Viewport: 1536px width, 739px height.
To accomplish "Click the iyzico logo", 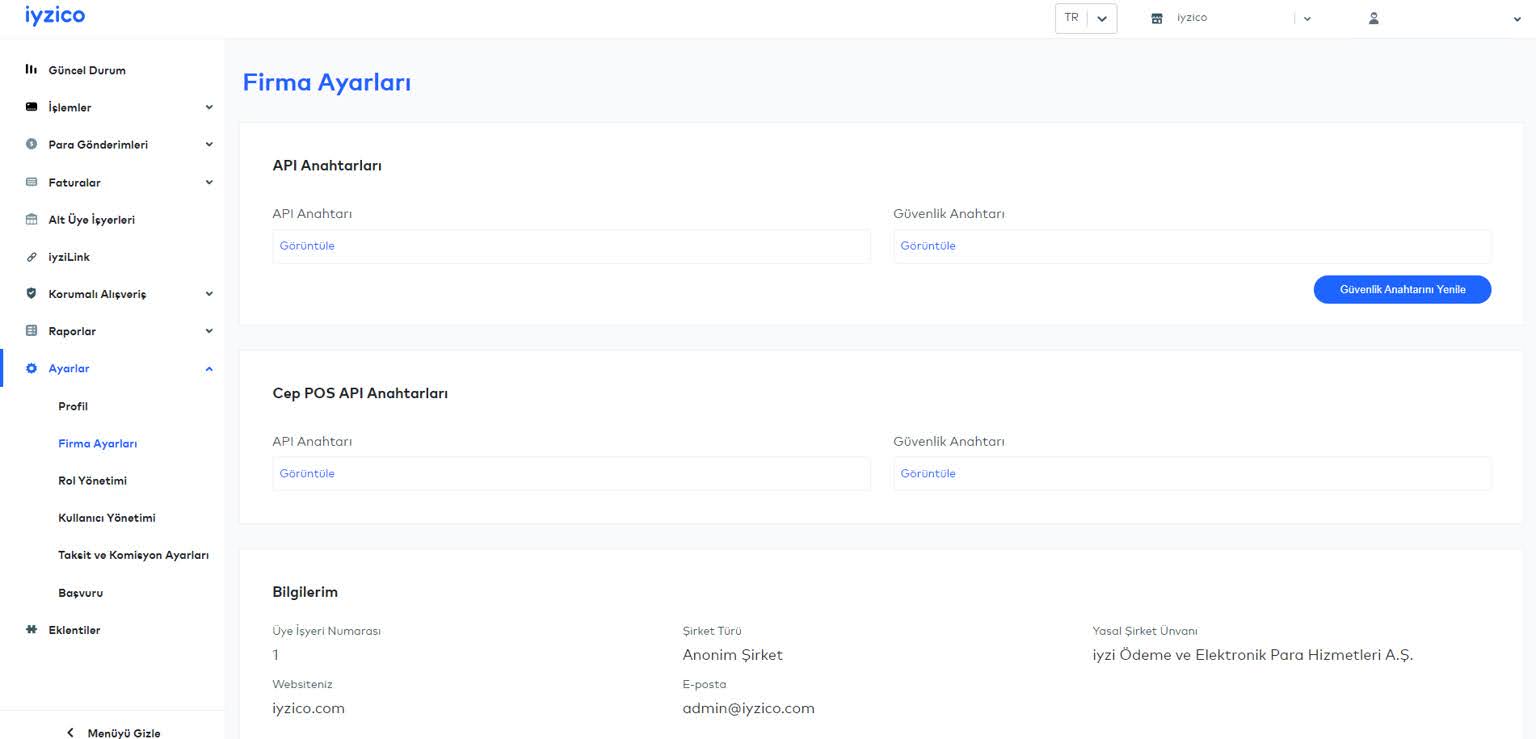I will [55, 15].
